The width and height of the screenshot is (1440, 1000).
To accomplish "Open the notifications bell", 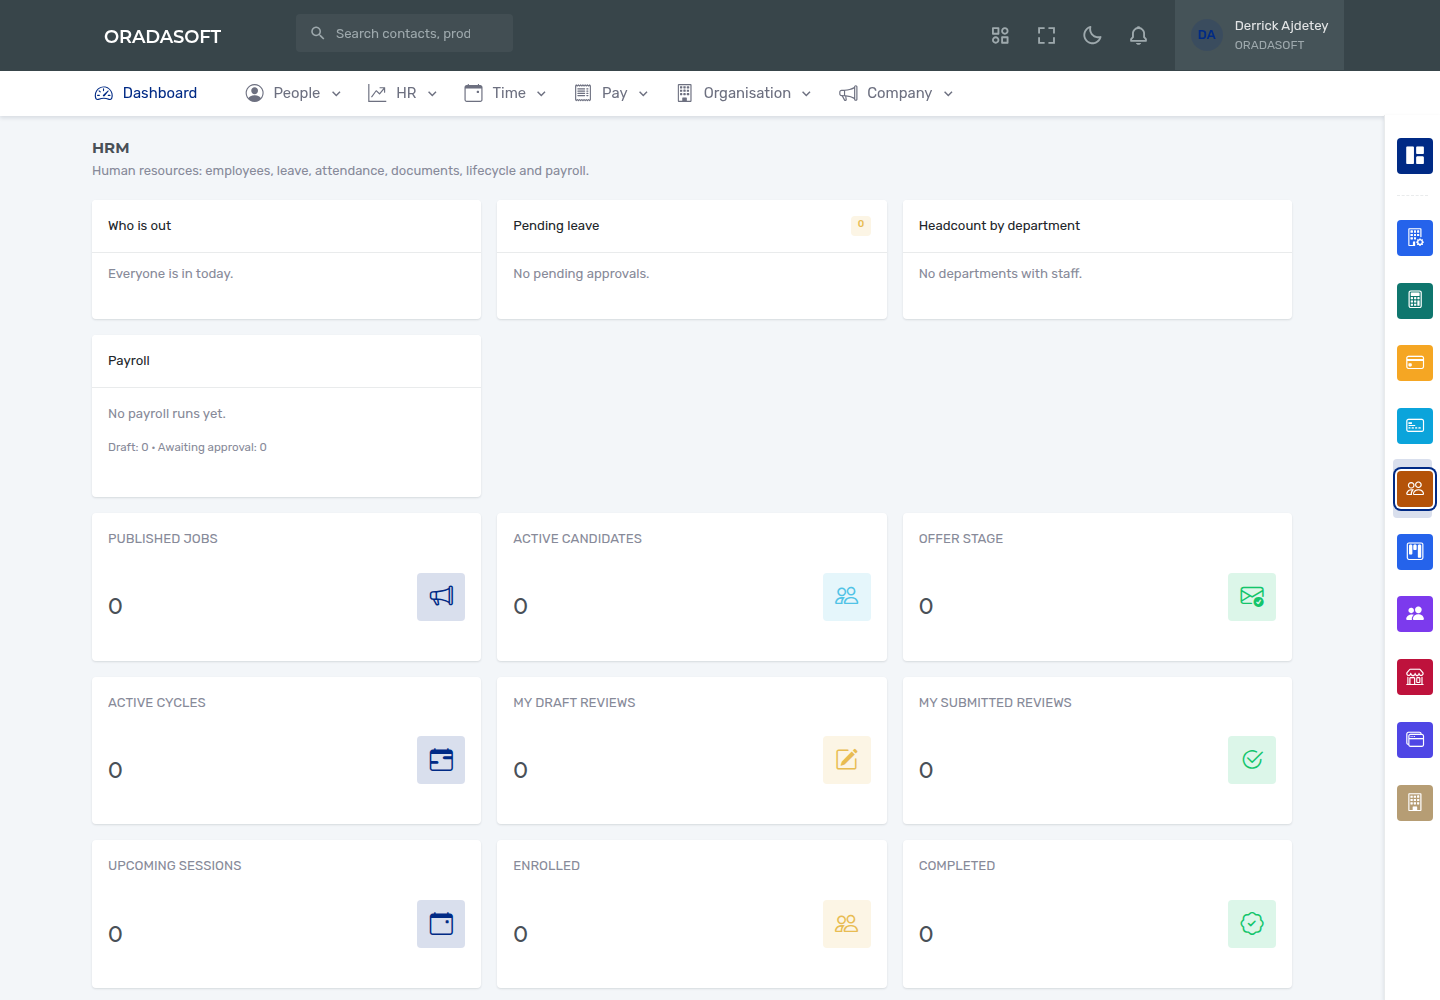I will point(1138,36).
